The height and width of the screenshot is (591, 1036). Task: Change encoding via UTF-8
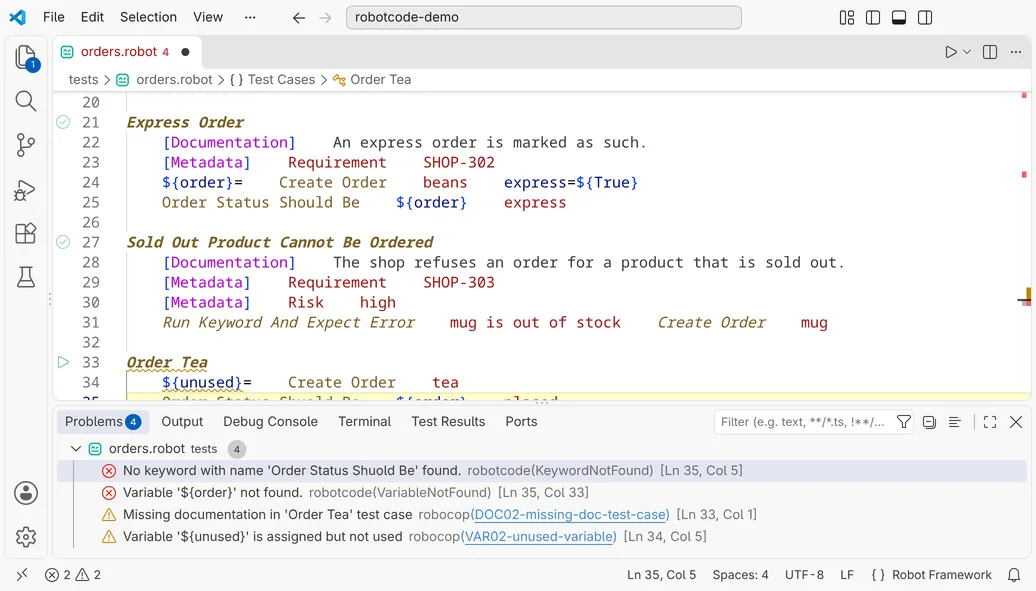(804, 574)
